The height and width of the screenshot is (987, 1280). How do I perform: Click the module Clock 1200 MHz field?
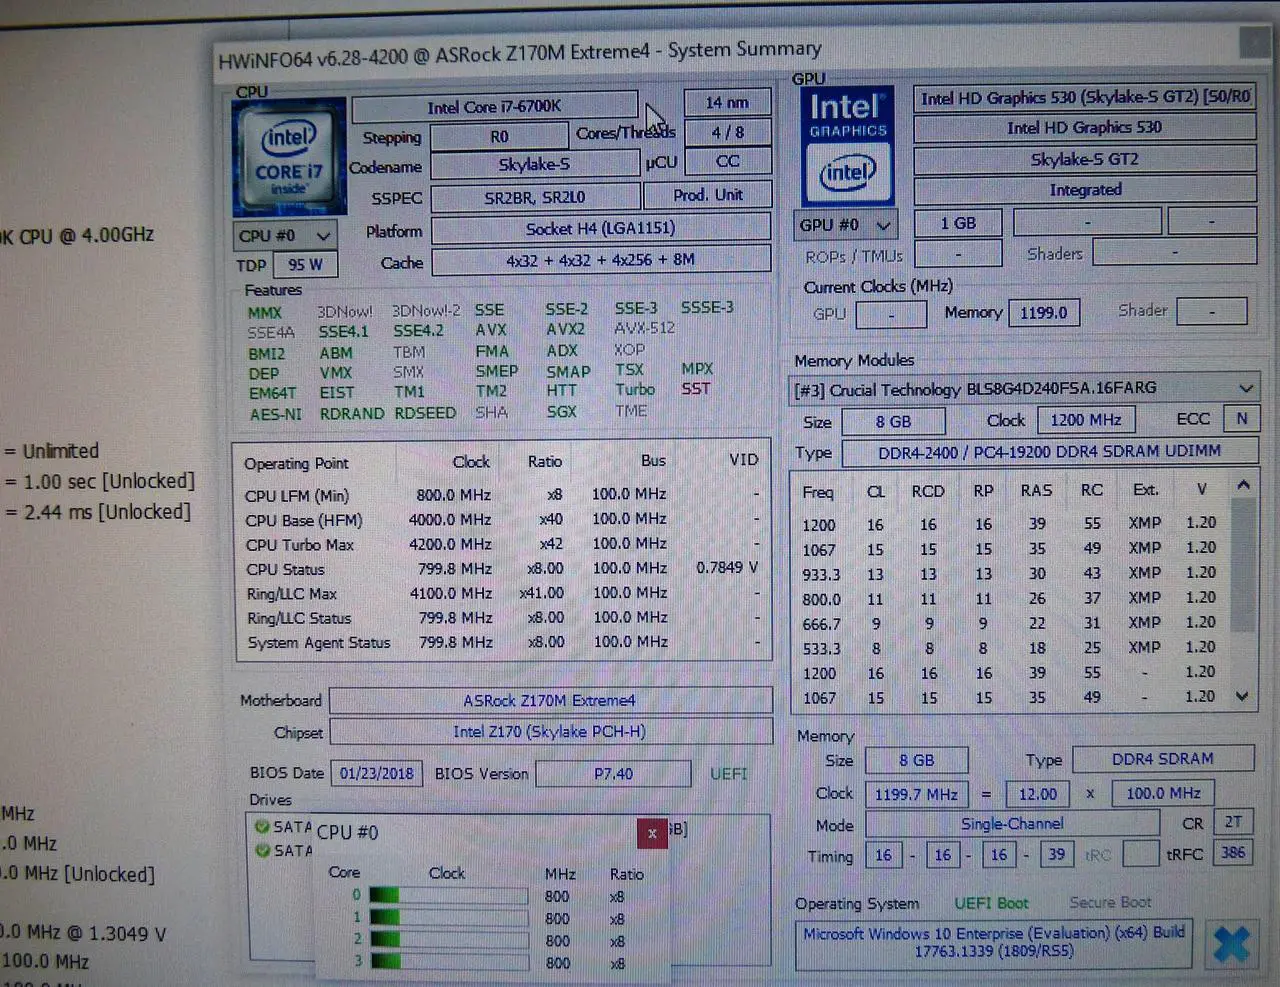tap(1086, 420)
